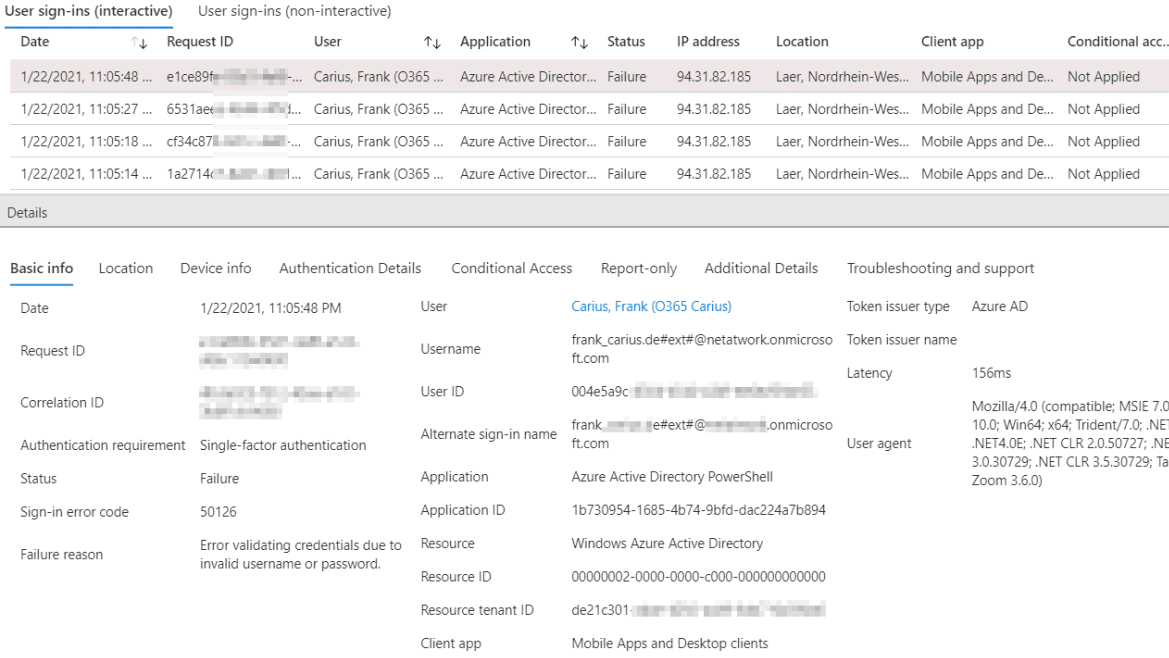This screenshot has width=1169, height=658.
Task: Select the Basic info details tab
Action: (x=42, y=268)
